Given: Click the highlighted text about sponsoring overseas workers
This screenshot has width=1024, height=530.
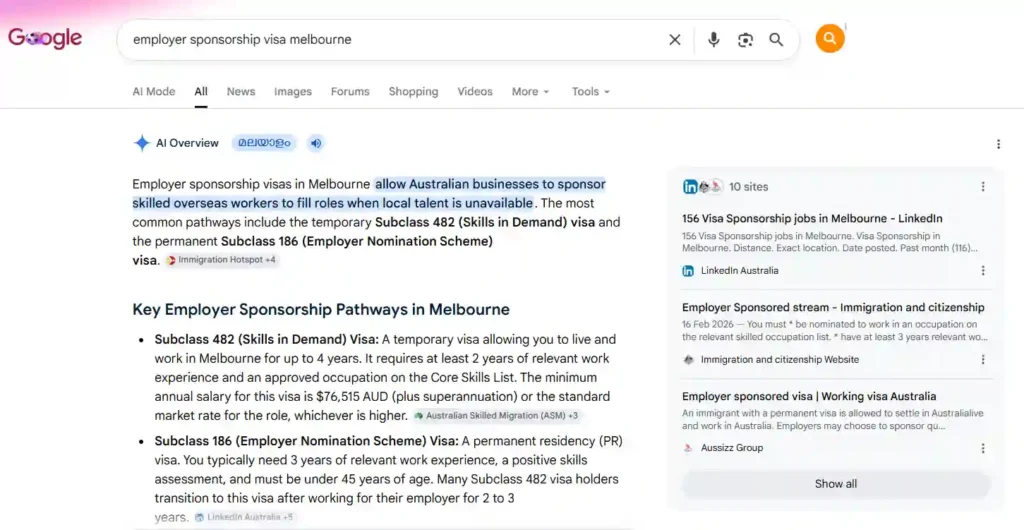Looking at the screenshot, I should 368,193.
